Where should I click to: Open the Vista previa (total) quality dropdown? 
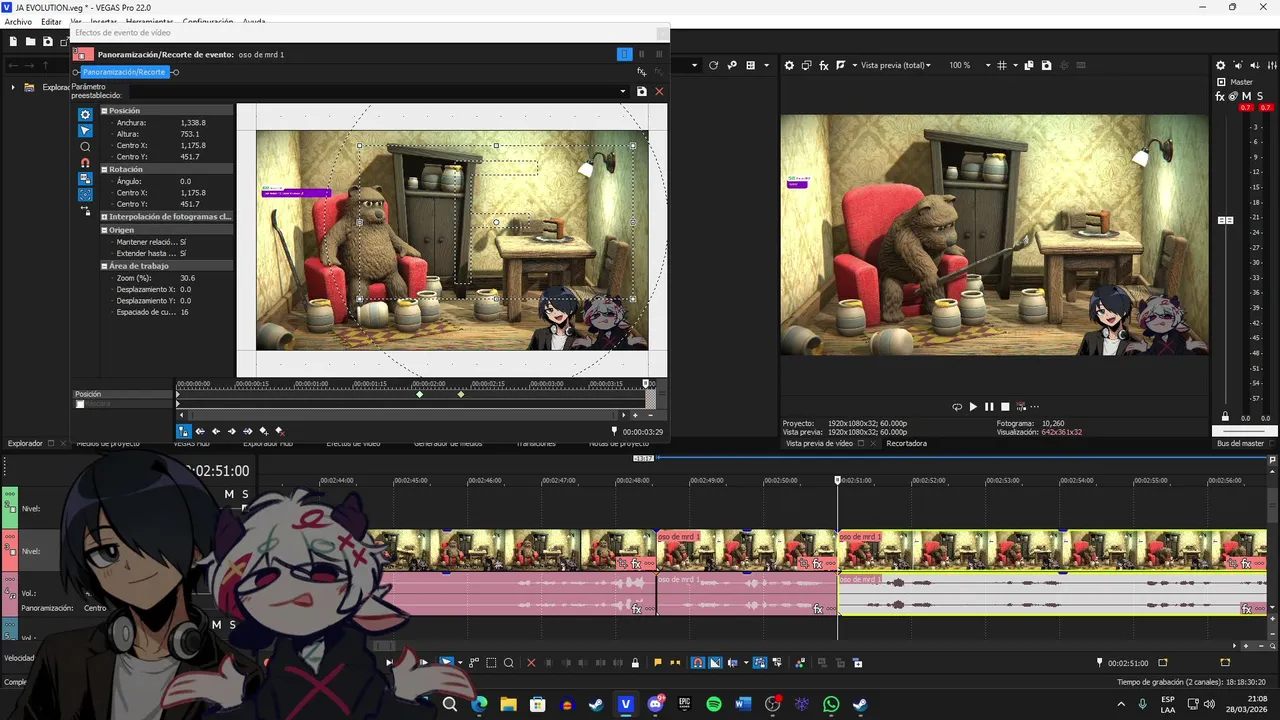(894, 65)
